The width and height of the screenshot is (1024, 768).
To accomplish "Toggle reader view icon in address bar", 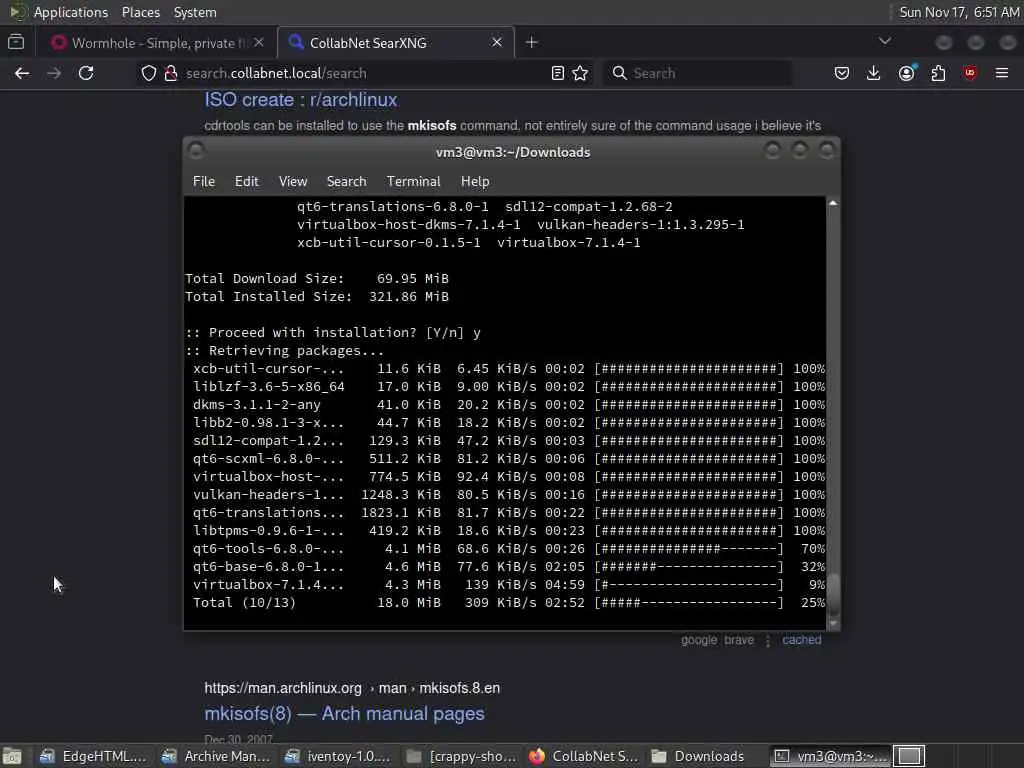I will click(557, 73).
